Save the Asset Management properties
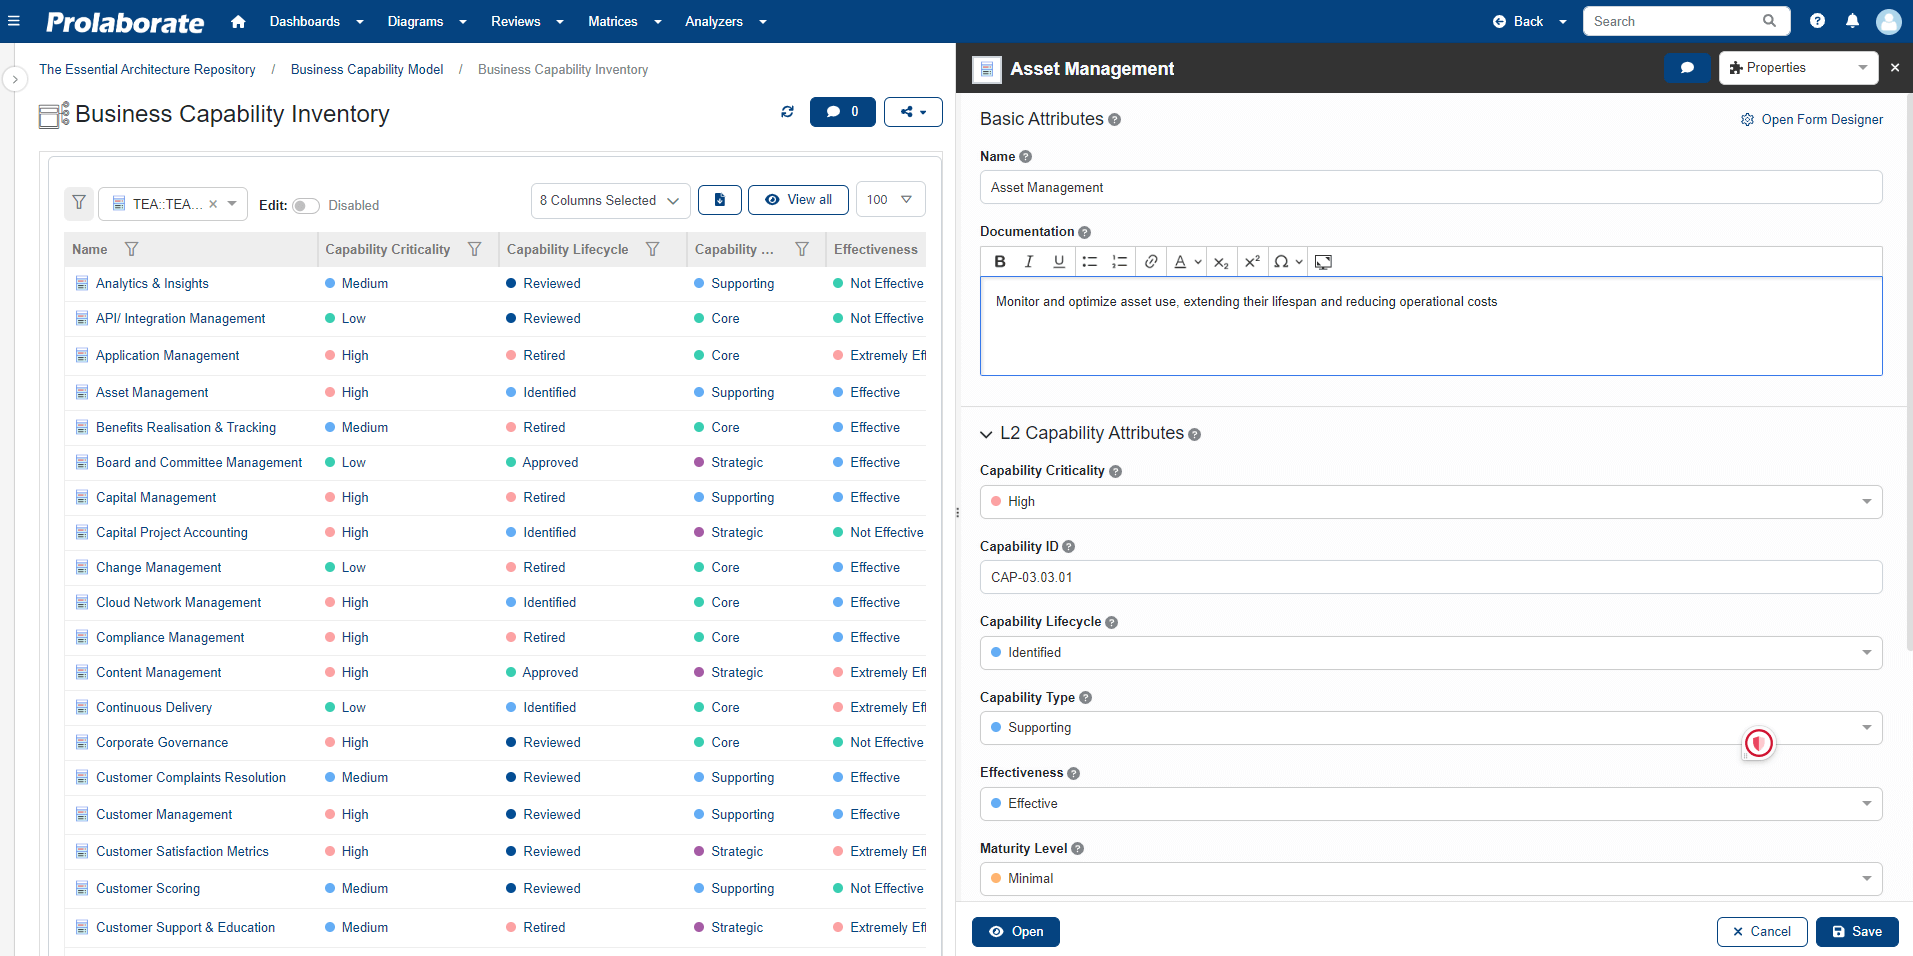This screenshot has width=1913, height=956. click(x=1856, y=932)
